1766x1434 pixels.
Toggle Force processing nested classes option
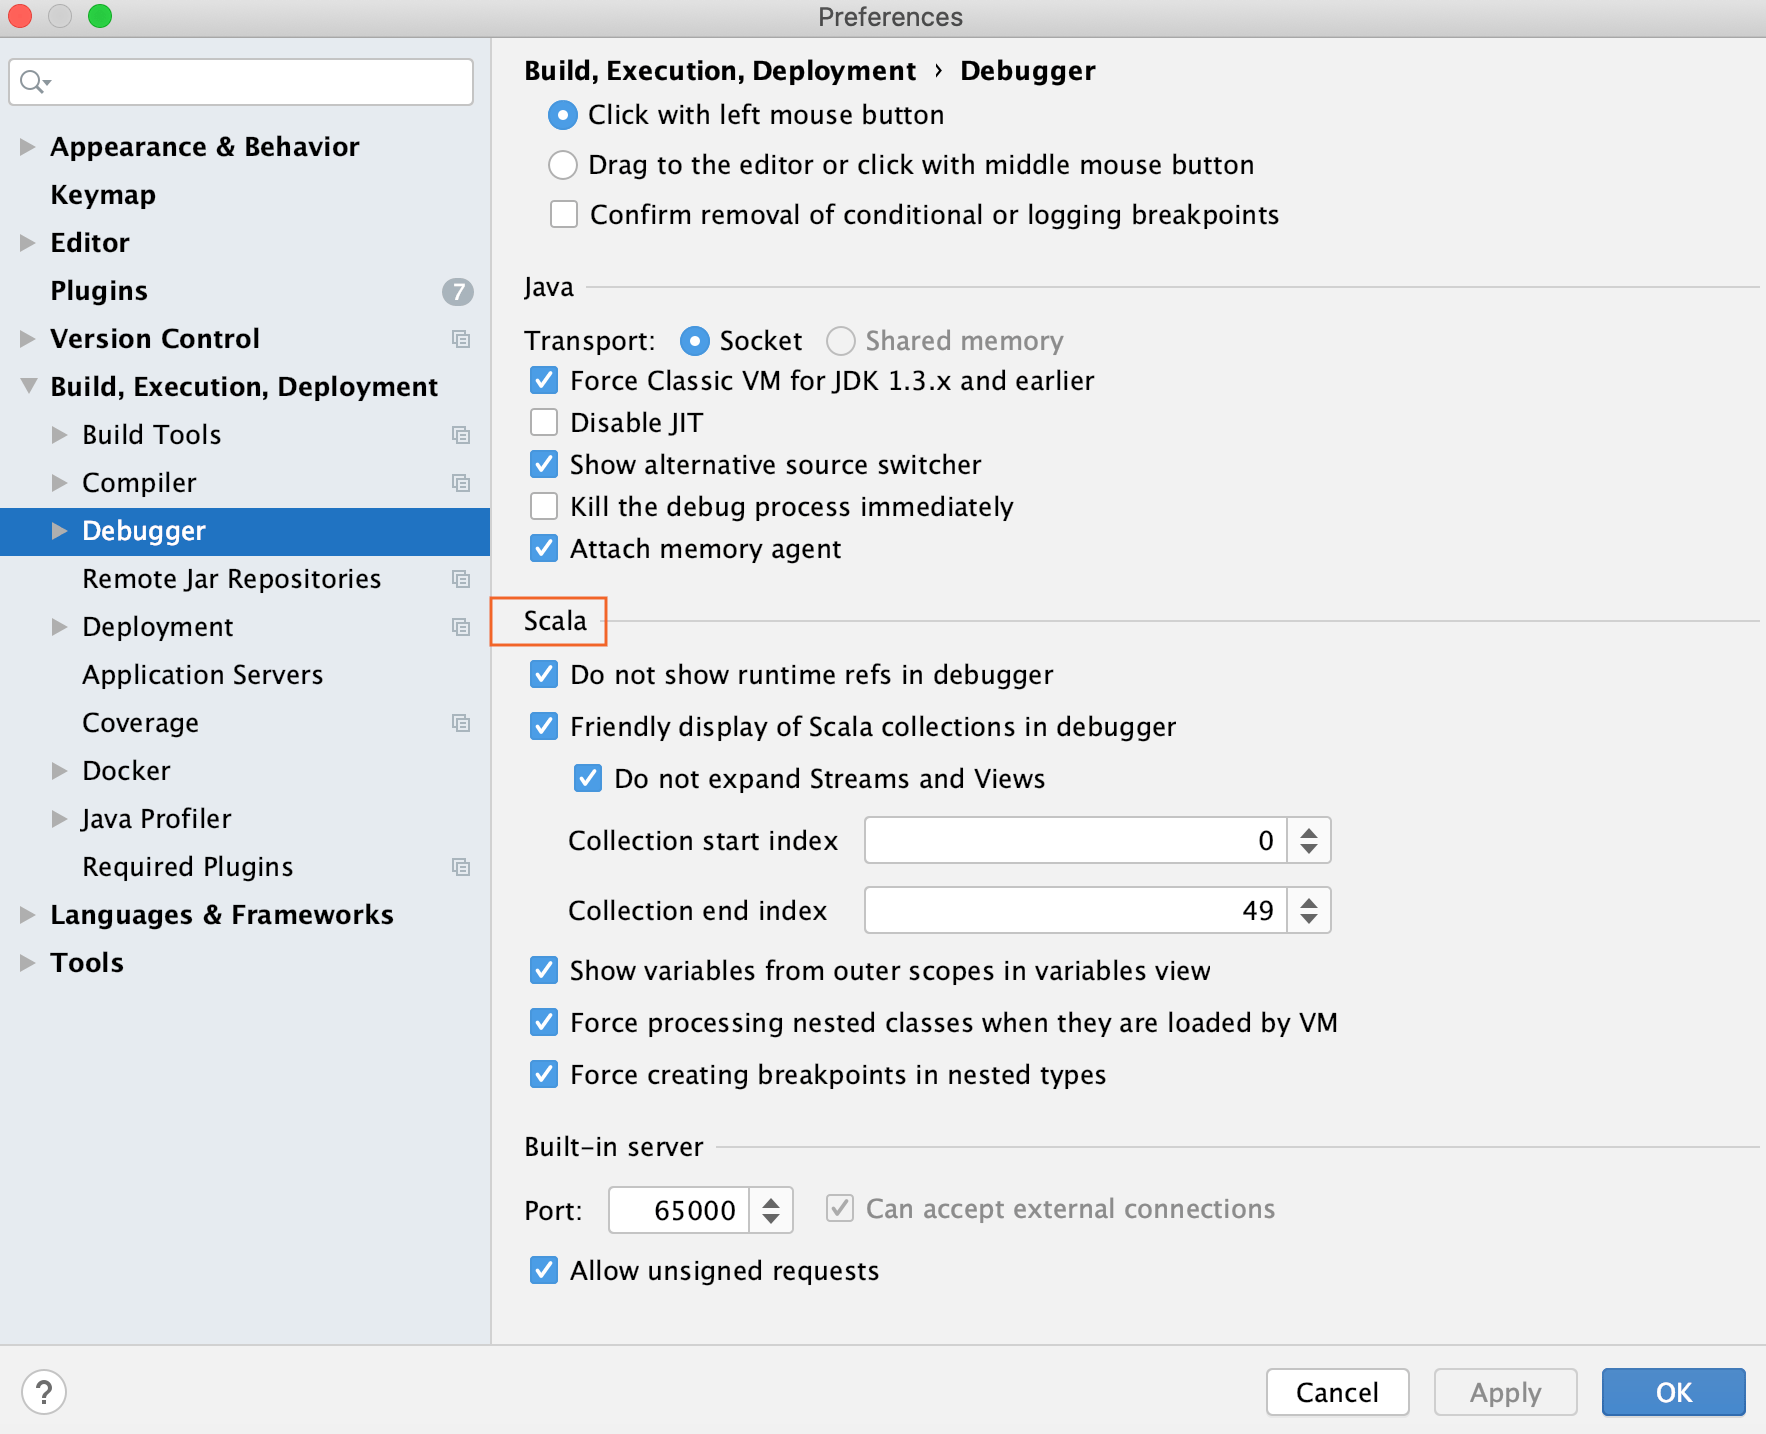point(544,1023)
